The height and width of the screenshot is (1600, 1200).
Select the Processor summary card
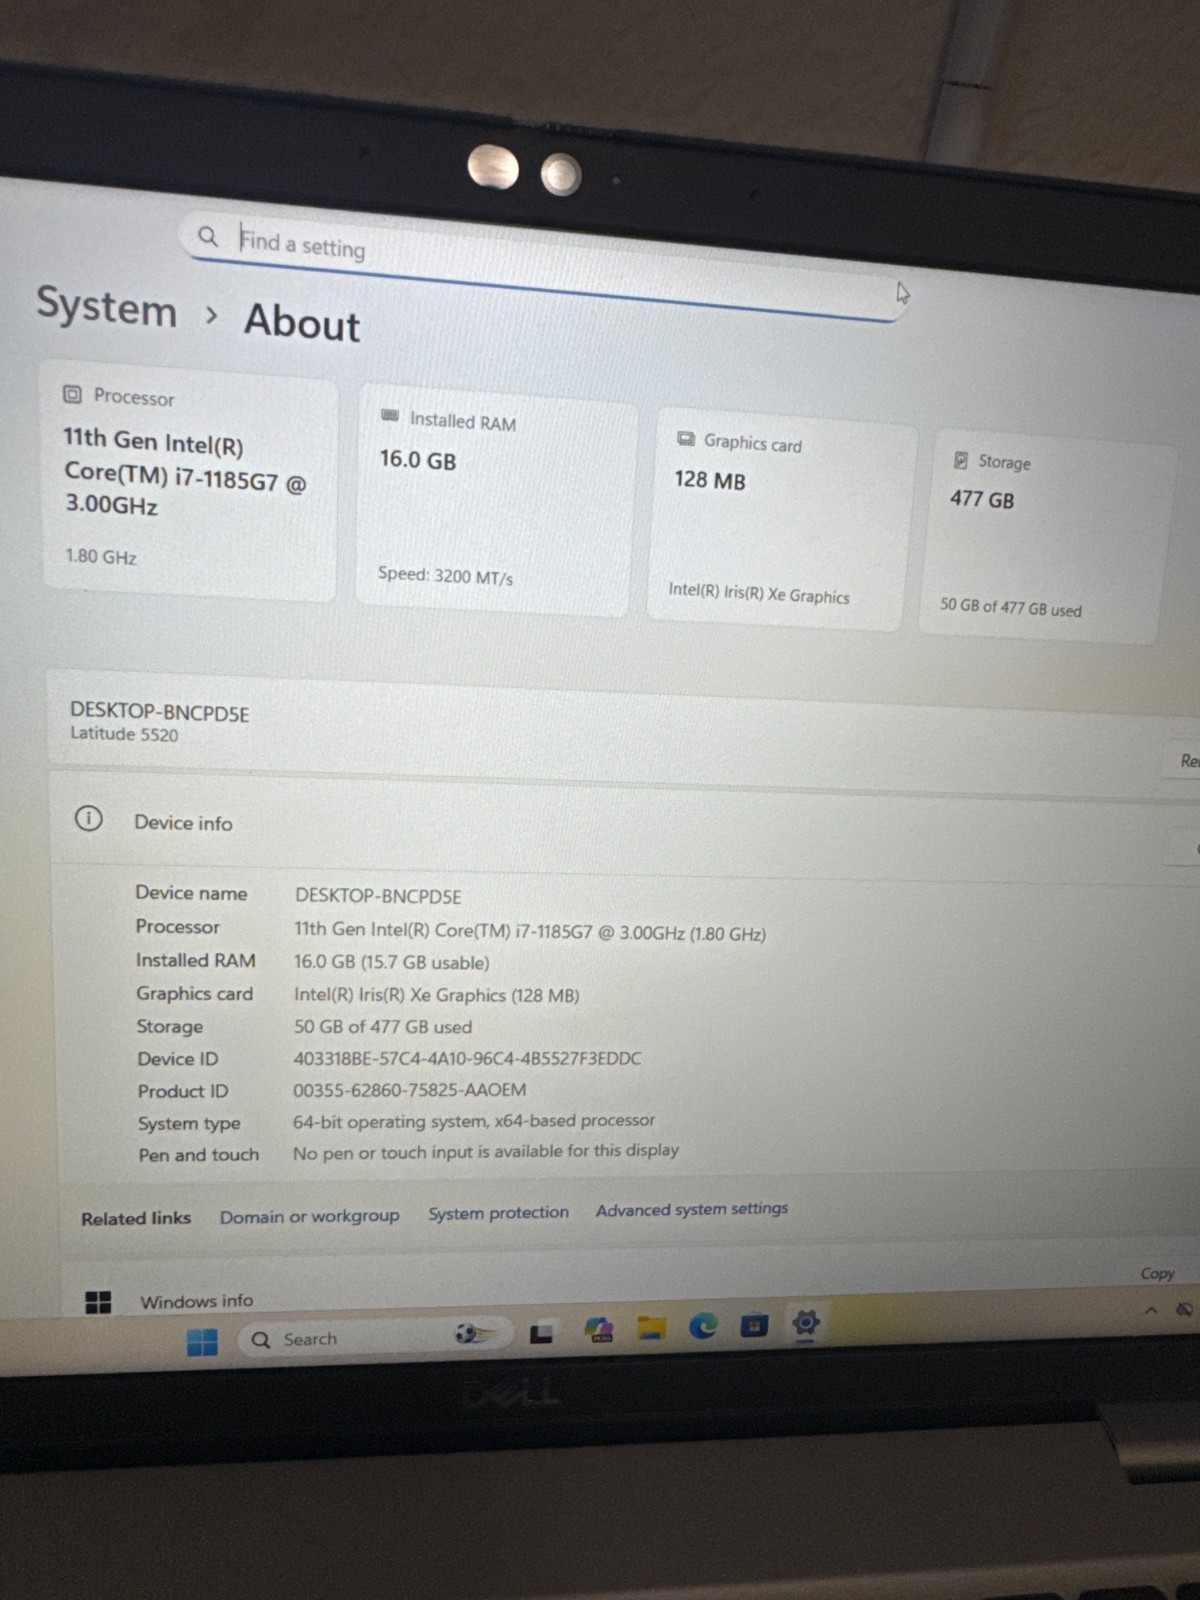(188, 480)
